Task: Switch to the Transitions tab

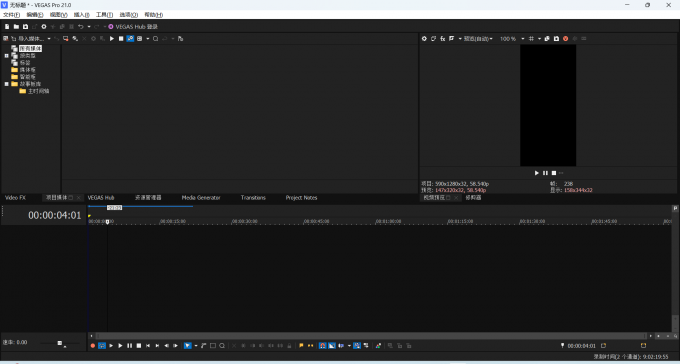Action: pyautogui.click(x=253, y=198)
